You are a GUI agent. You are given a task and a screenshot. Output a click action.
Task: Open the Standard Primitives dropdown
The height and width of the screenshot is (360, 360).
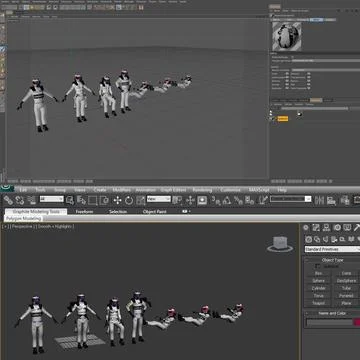click(x=332, y=249)
